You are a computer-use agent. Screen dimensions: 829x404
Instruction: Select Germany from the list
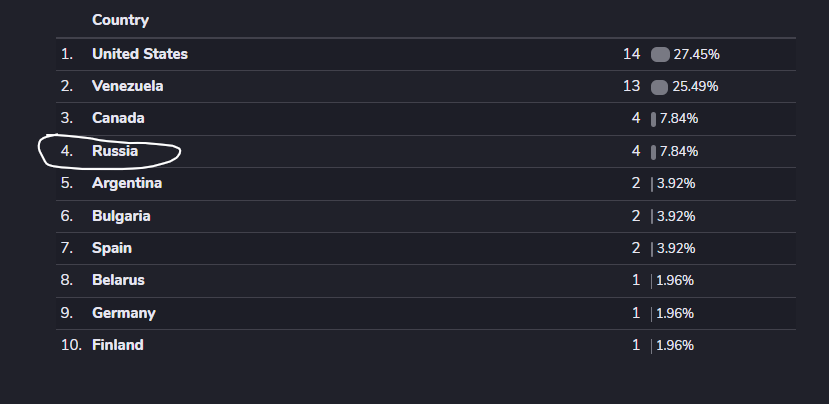click(x=123, y=313)
